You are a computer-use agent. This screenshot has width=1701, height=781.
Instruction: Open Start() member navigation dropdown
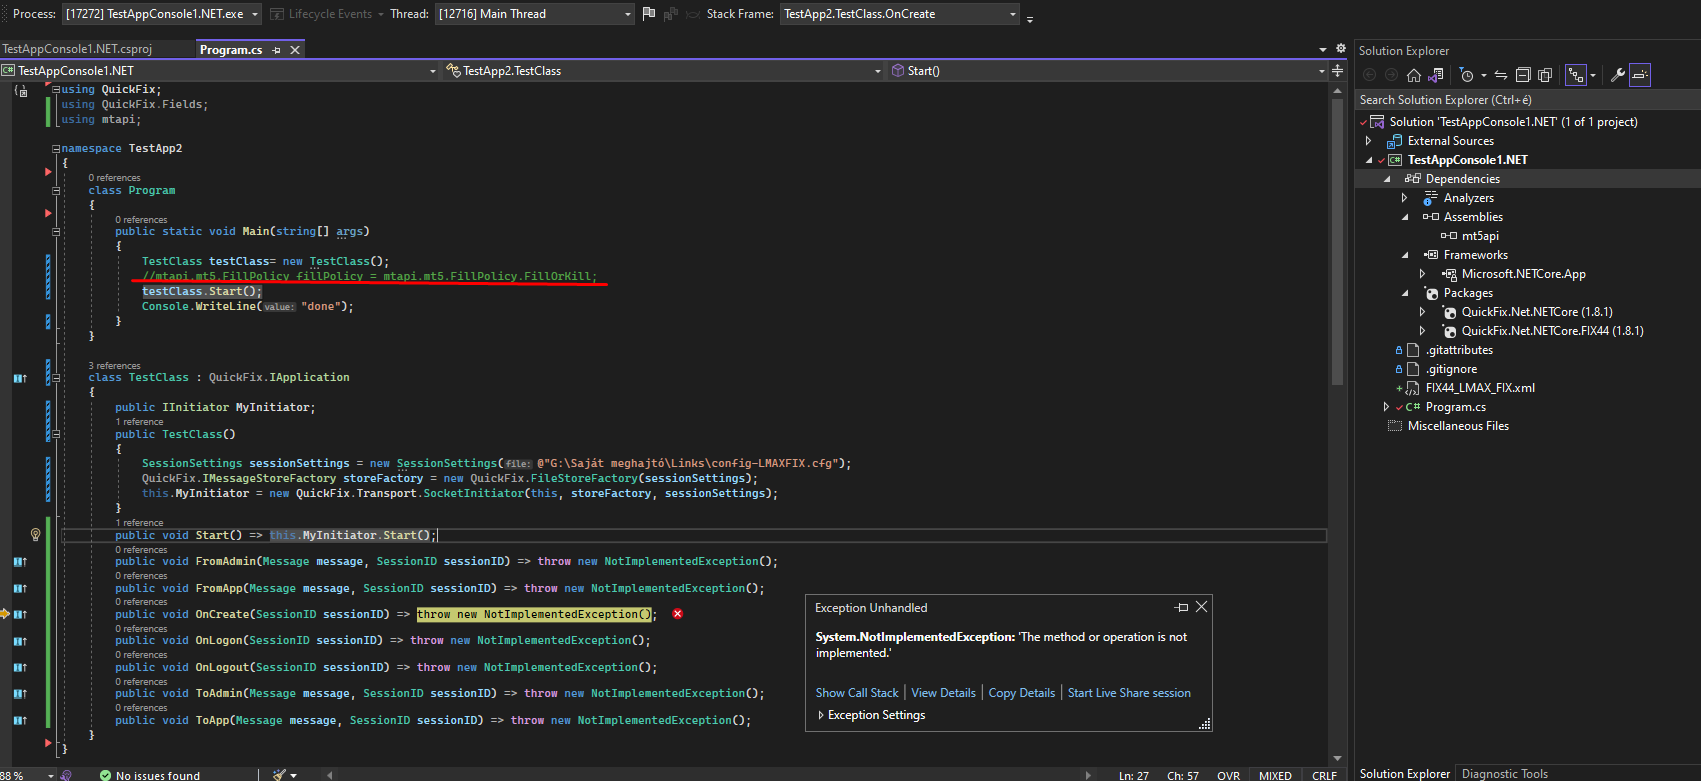pos(1322,71)
